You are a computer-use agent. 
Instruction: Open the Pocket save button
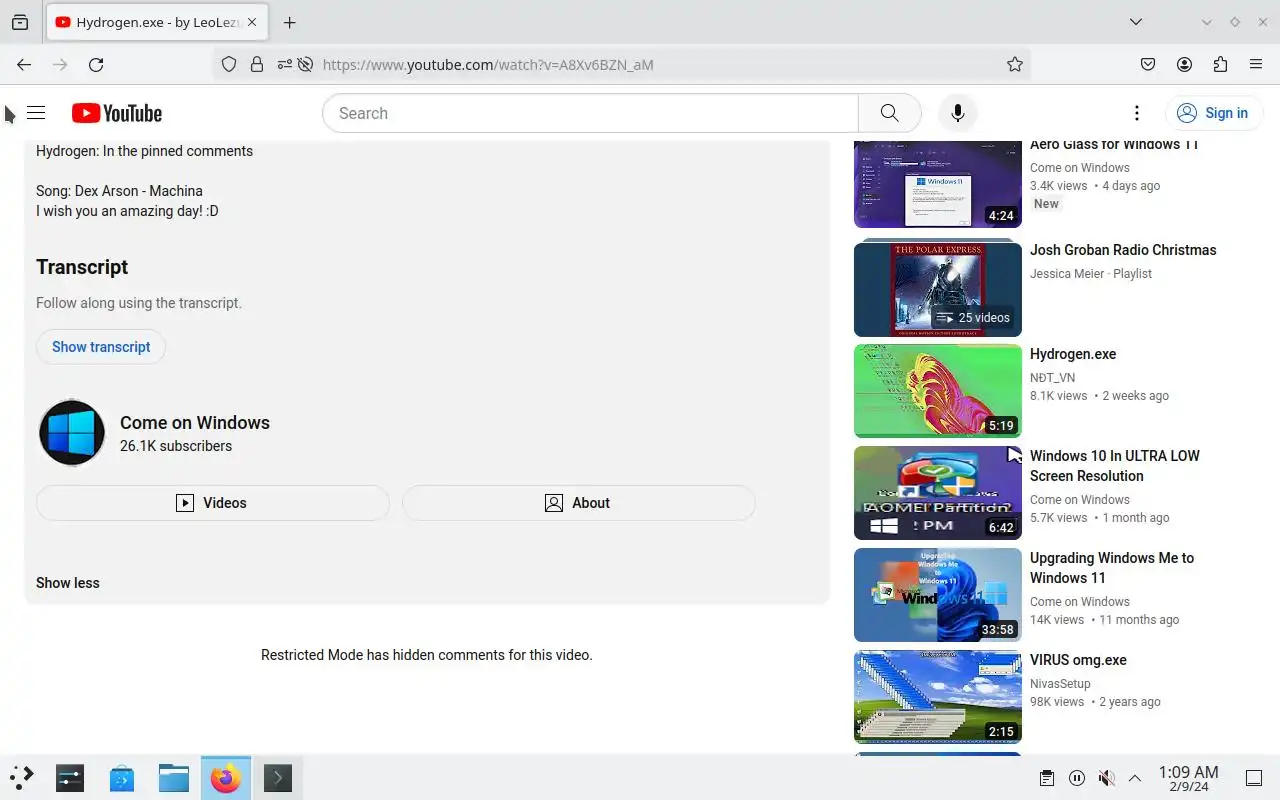pyautogui.click(x=1148, y=64)
